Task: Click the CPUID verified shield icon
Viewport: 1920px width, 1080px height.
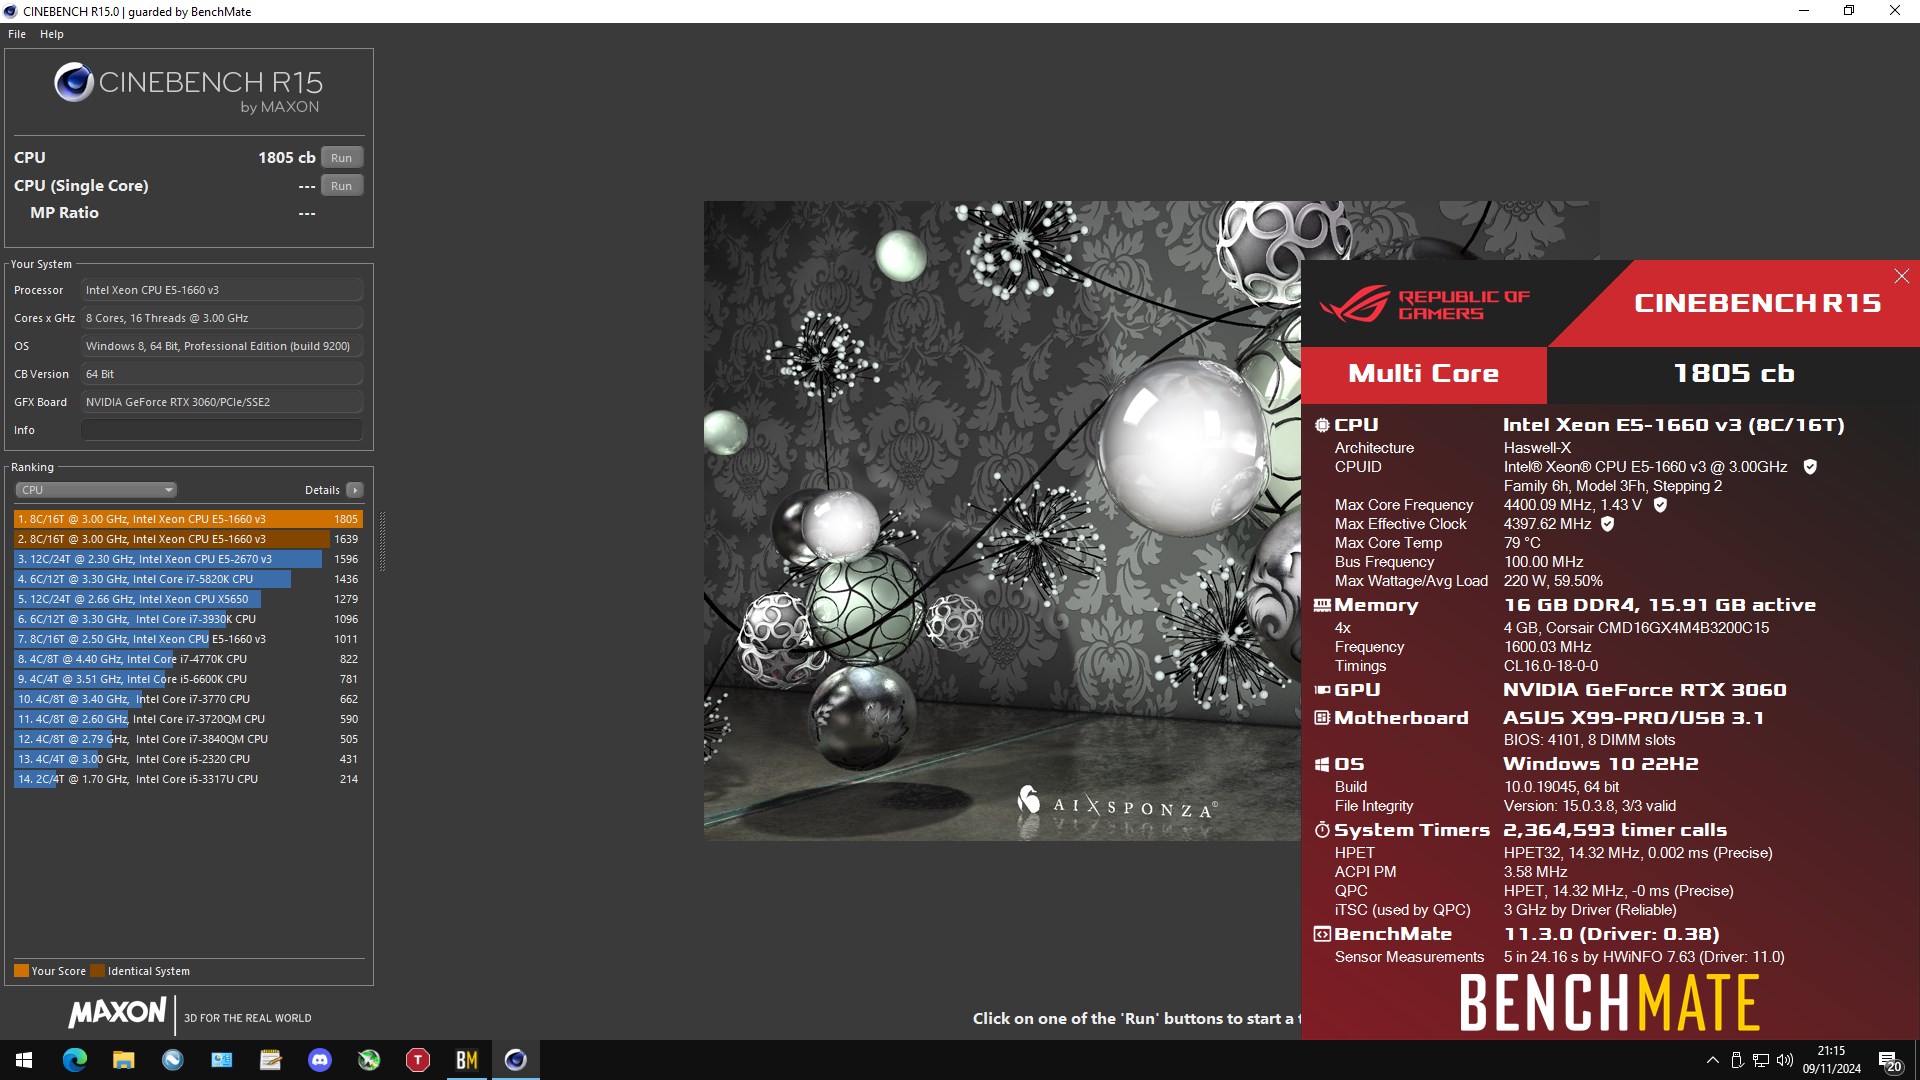Action: click(x=1810, y=467)
